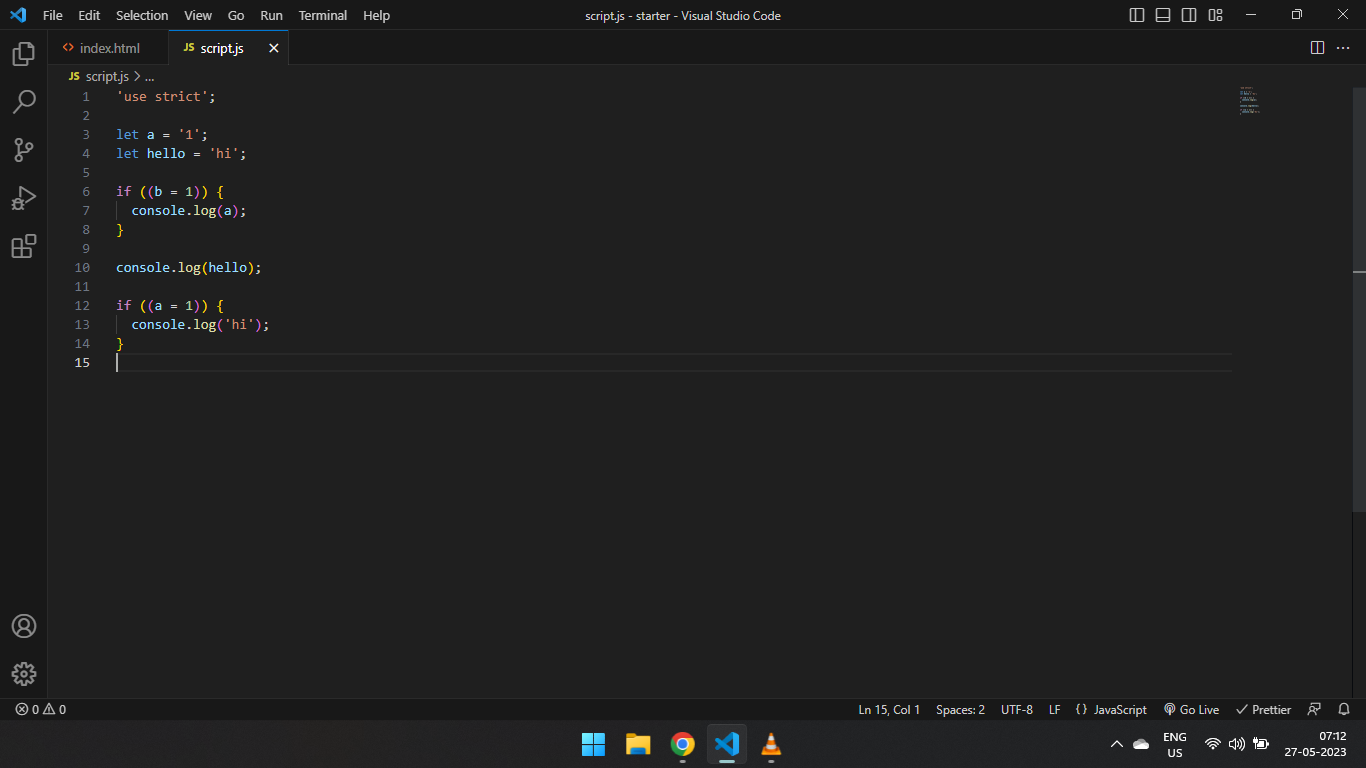This screenshot has height=768, width=1366.
Task: Open the Search view in activity bar
Action: click(x=24, y=102)
